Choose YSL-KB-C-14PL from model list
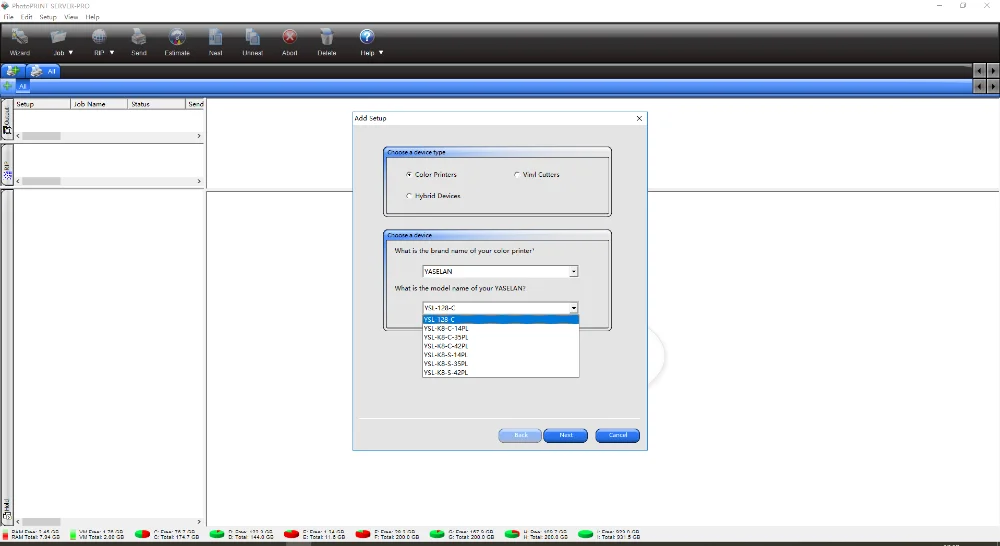Image resolution: width=1000 pixels, height=546 pixels. click(501, 328)
